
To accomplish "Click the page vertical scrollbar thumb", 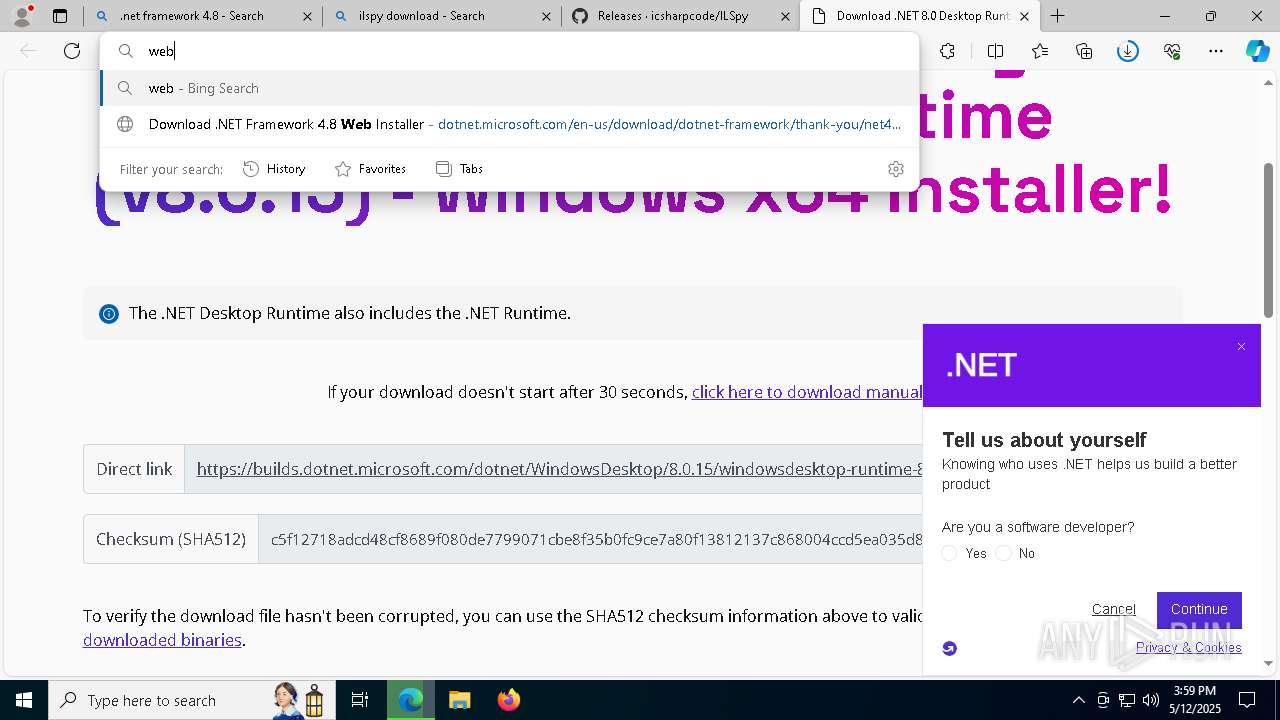I will pyautogui.click(x=1268, y=240).
